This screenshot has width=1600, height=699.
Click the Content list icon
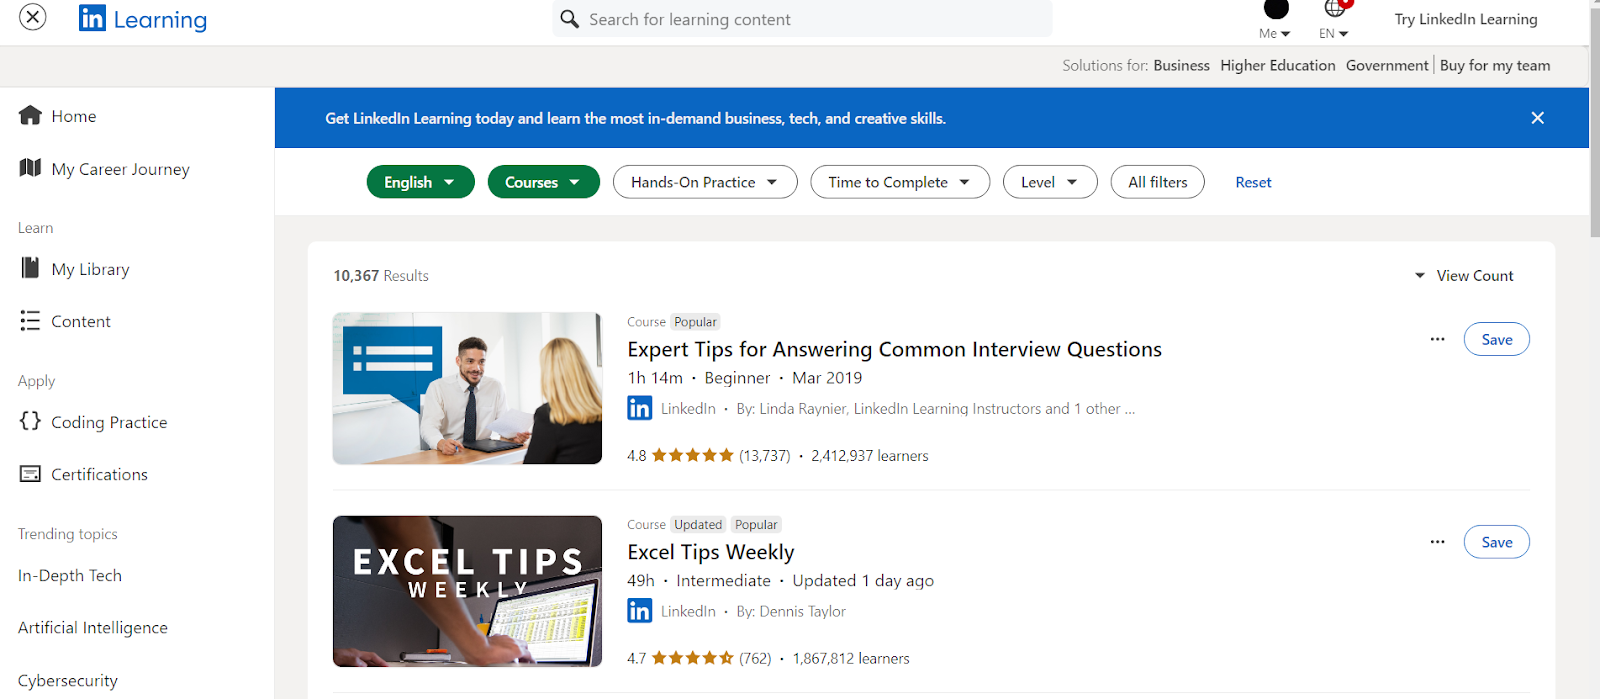[30, 320]
